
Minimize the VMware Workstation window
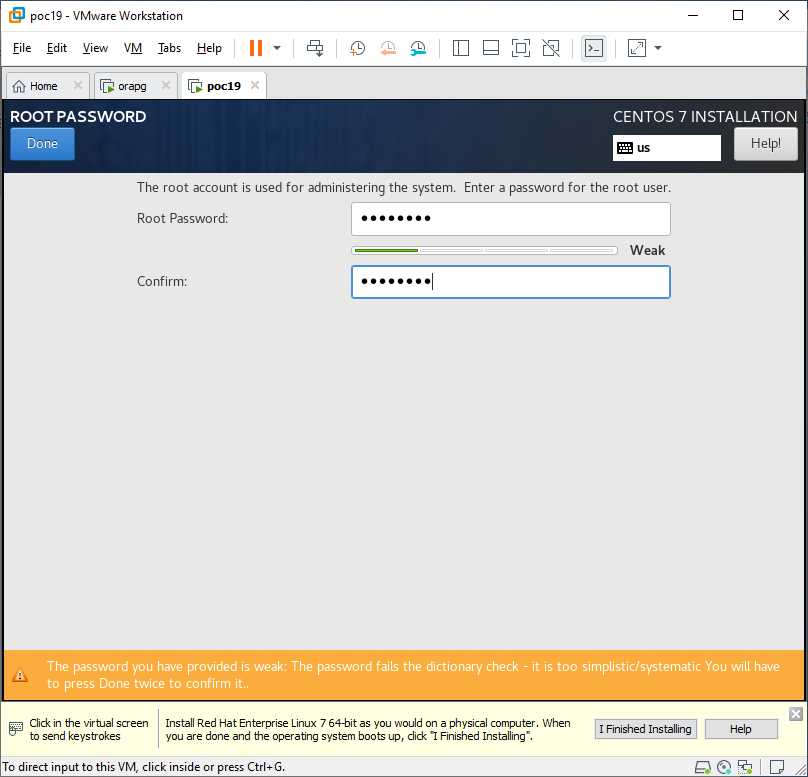tap(693, 15)
